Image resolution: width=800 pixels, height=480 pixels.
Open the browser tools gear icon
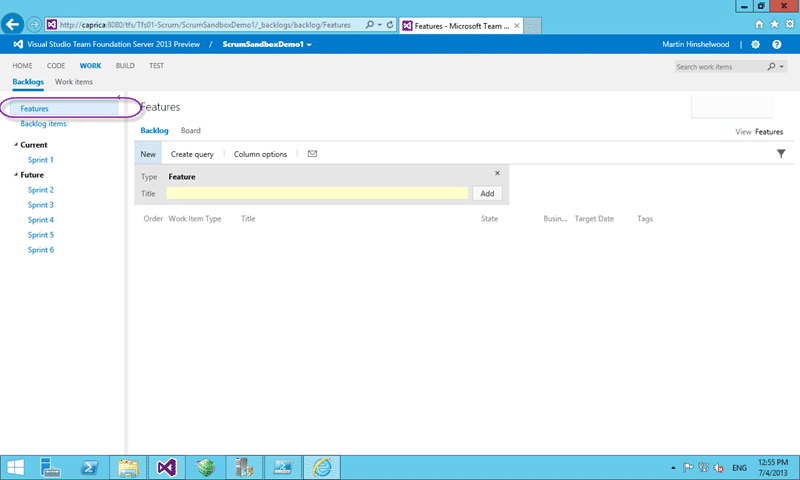coord(790,24)
